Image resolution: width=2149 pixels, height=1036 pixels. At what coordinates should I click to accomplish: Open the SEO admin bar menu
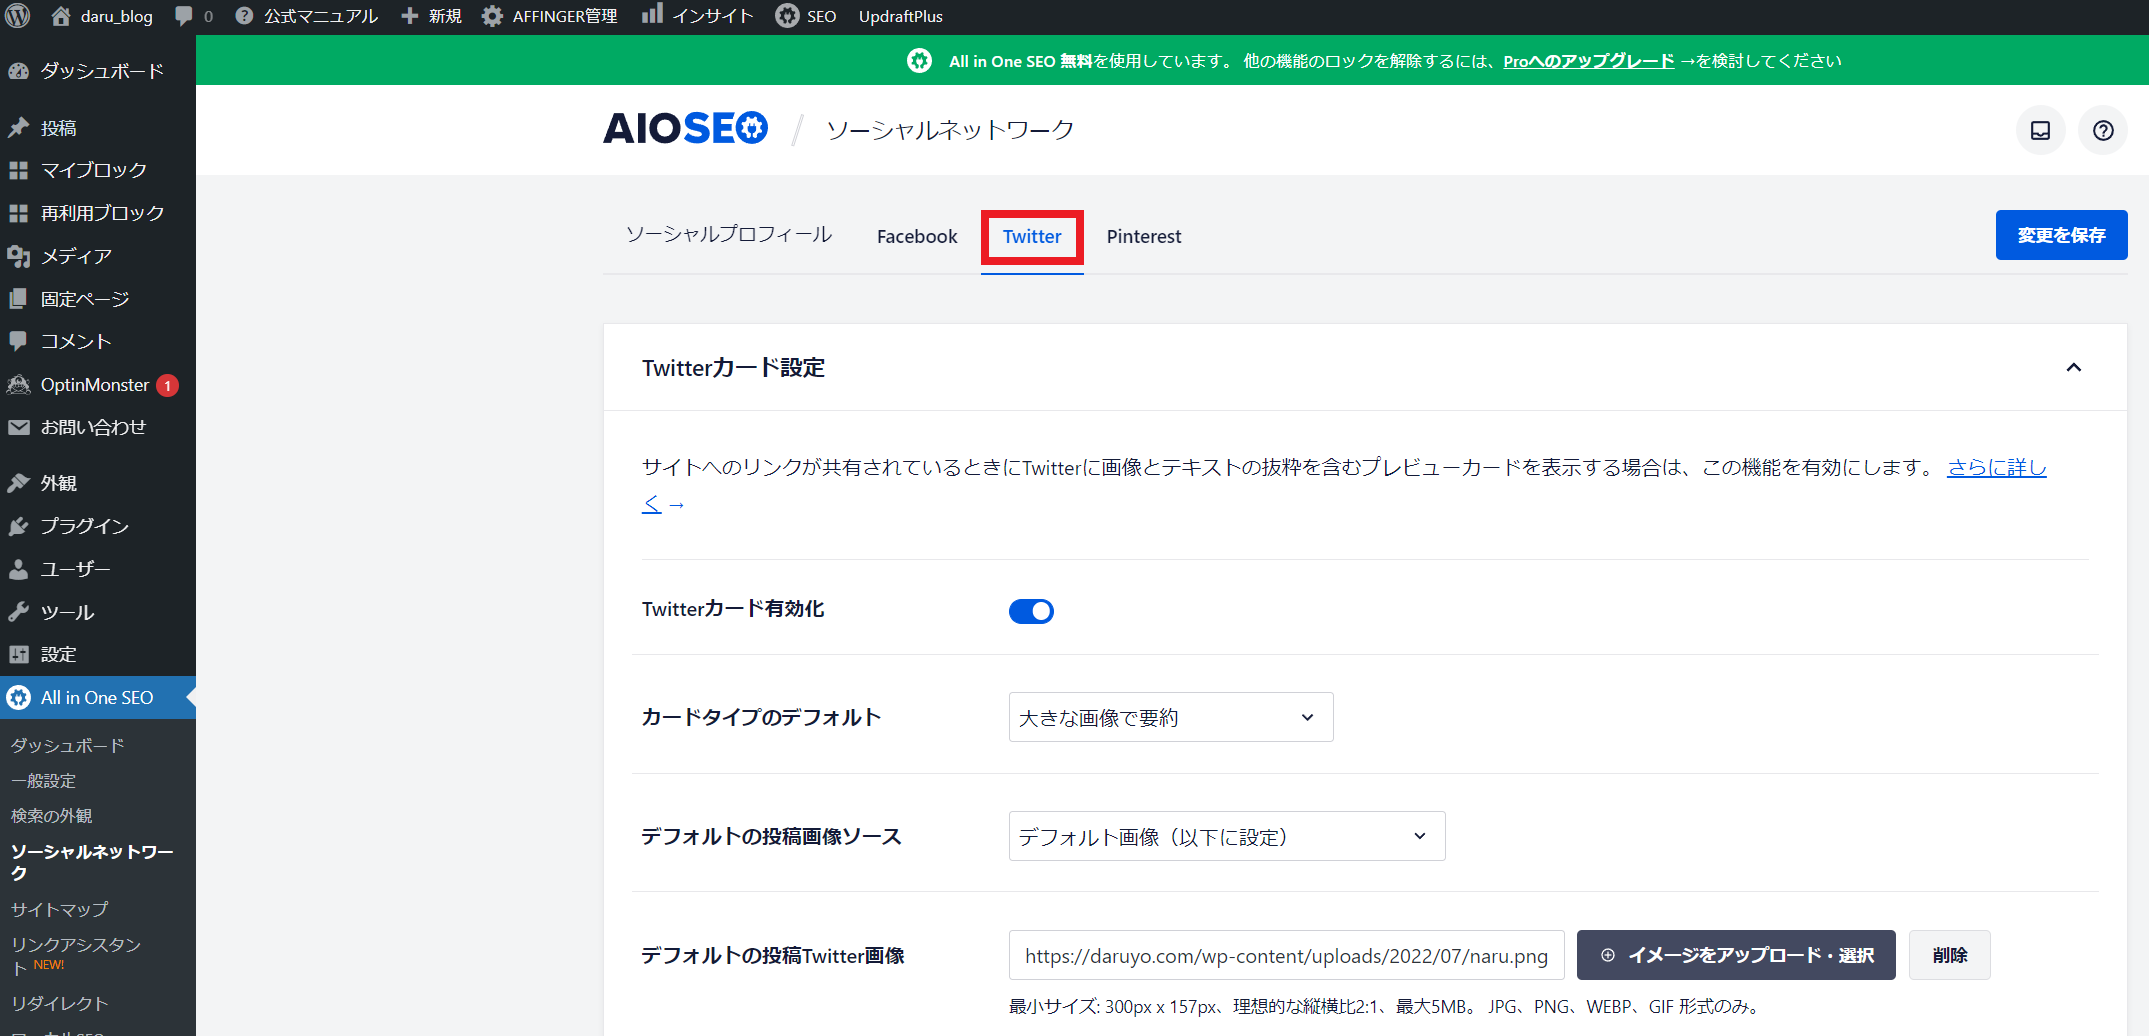(x=806, y=16)
